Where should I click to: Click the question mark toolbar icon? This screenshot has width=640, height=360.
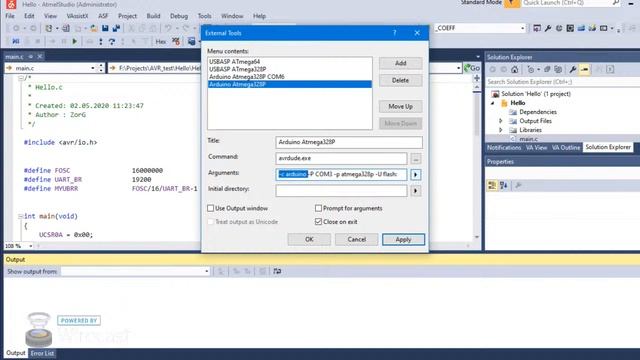[x=112, y=42]
